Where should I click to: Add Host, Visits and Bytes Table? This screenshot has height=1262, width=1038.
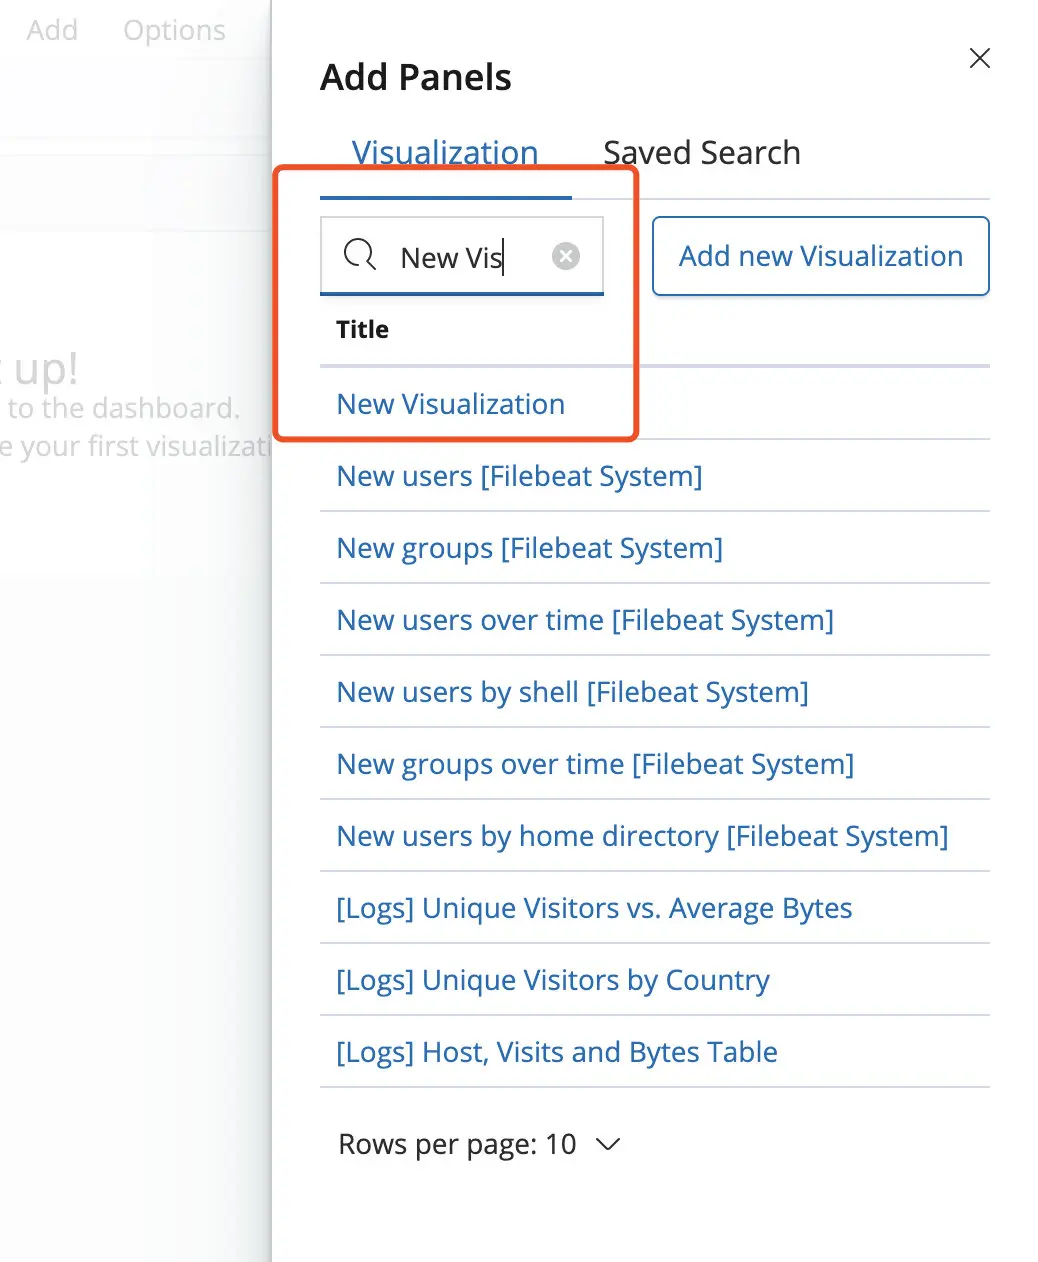pos(556,1052)
